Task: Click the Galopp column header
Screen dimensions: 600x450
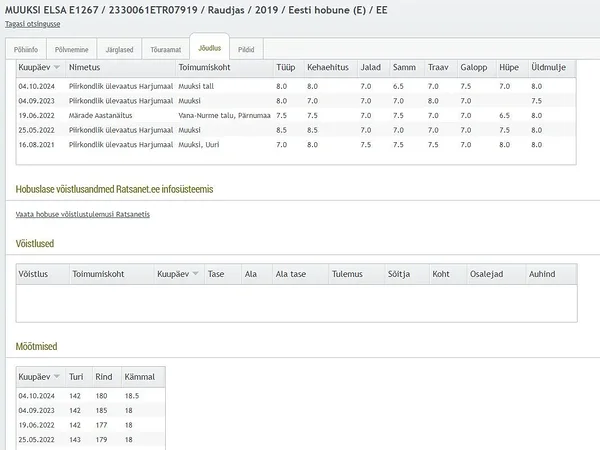Action: click(474, 68)
